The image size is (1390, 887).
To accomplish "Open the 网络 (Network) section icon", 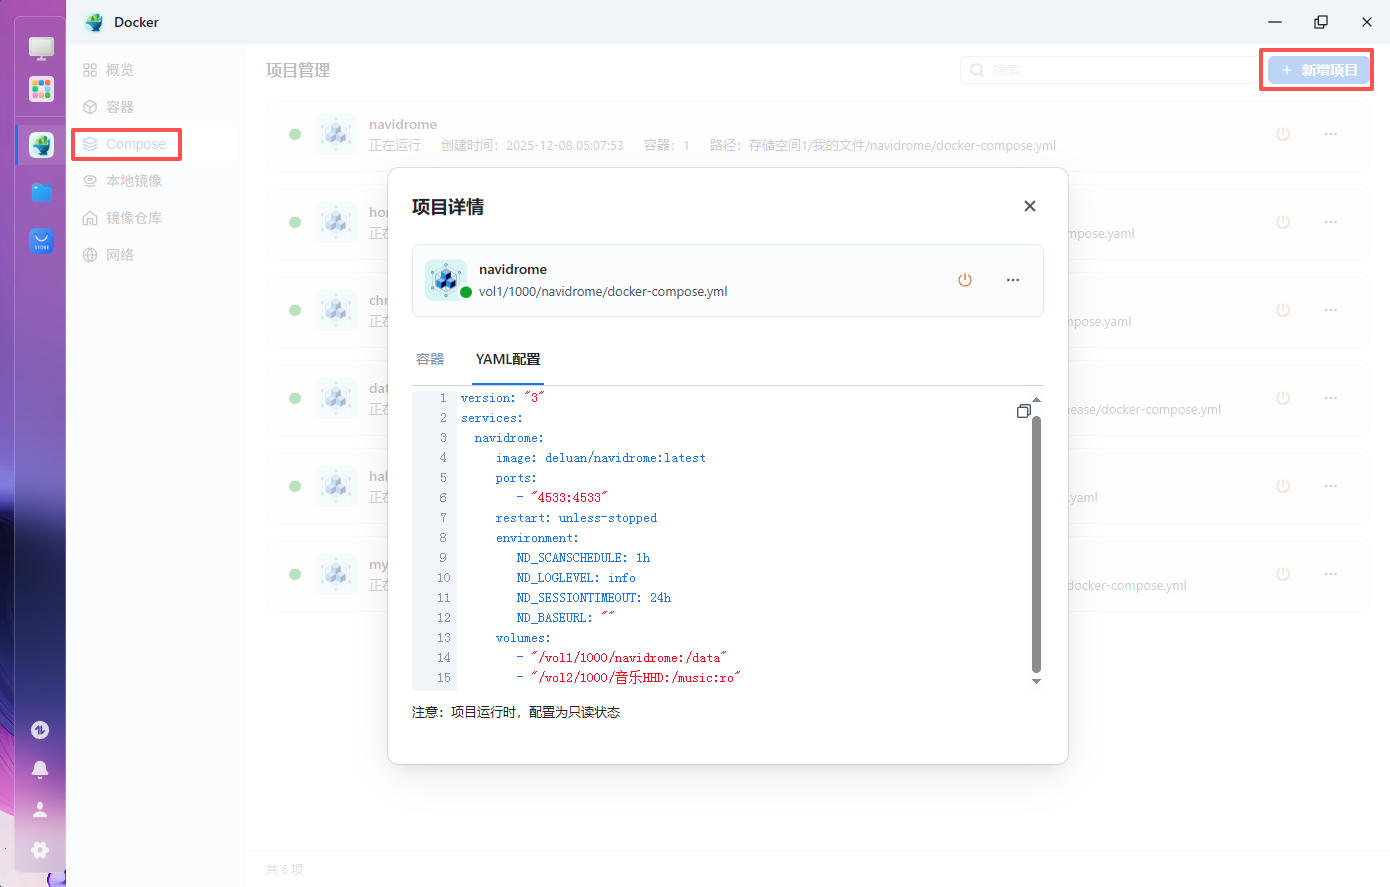I will (x=90, y=254).
